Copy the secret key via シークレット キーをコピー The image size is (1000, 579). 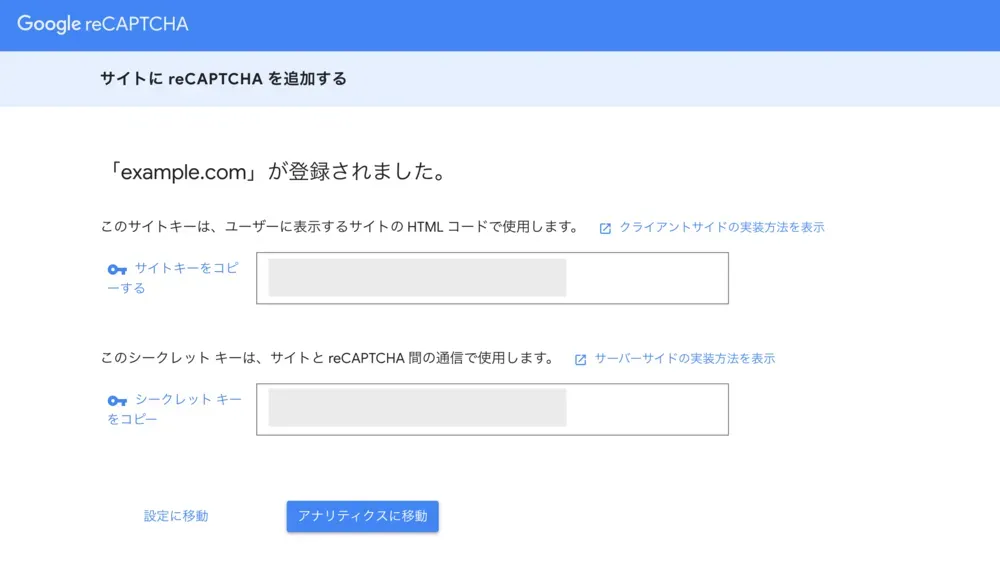(x=175, y=409)
